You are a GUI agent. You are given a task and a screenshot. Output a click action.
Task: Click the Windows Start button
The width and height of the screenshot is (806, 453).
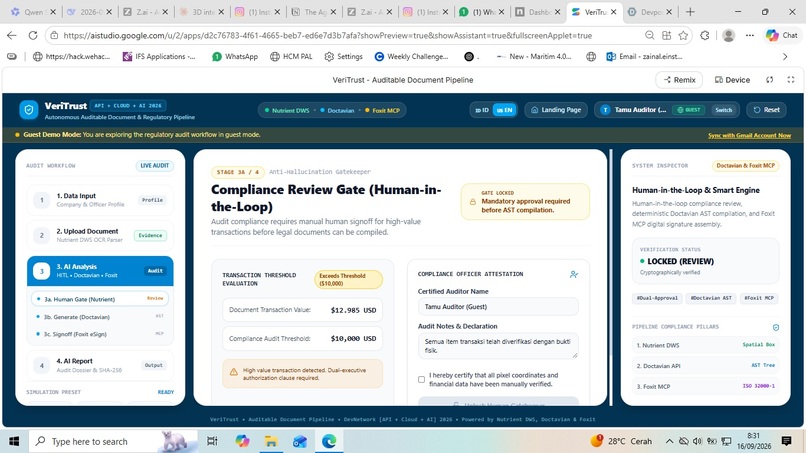click(14, 441)
